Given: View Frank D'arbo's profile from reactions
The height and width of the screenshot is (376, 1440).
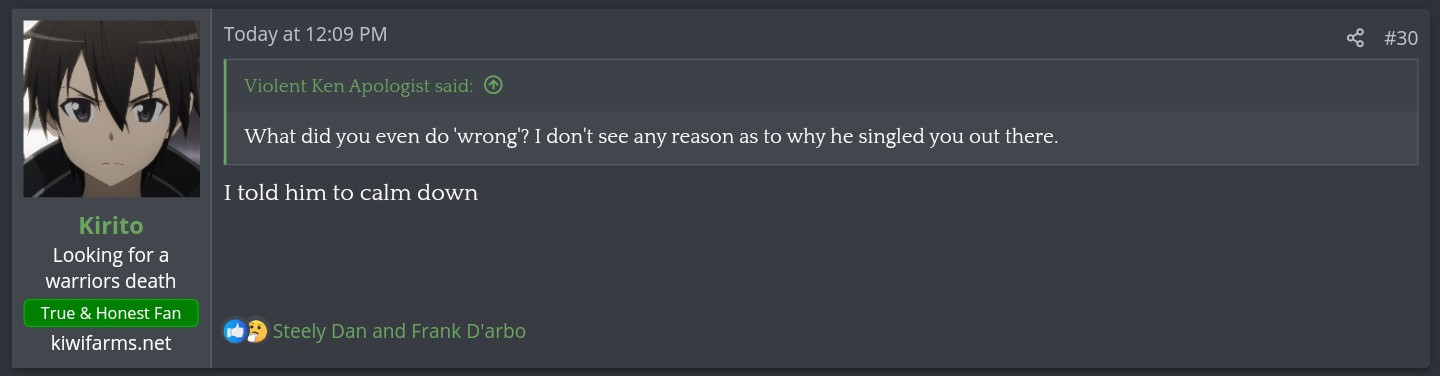Looking at the screenshot, I should click(x=467, y=331).
